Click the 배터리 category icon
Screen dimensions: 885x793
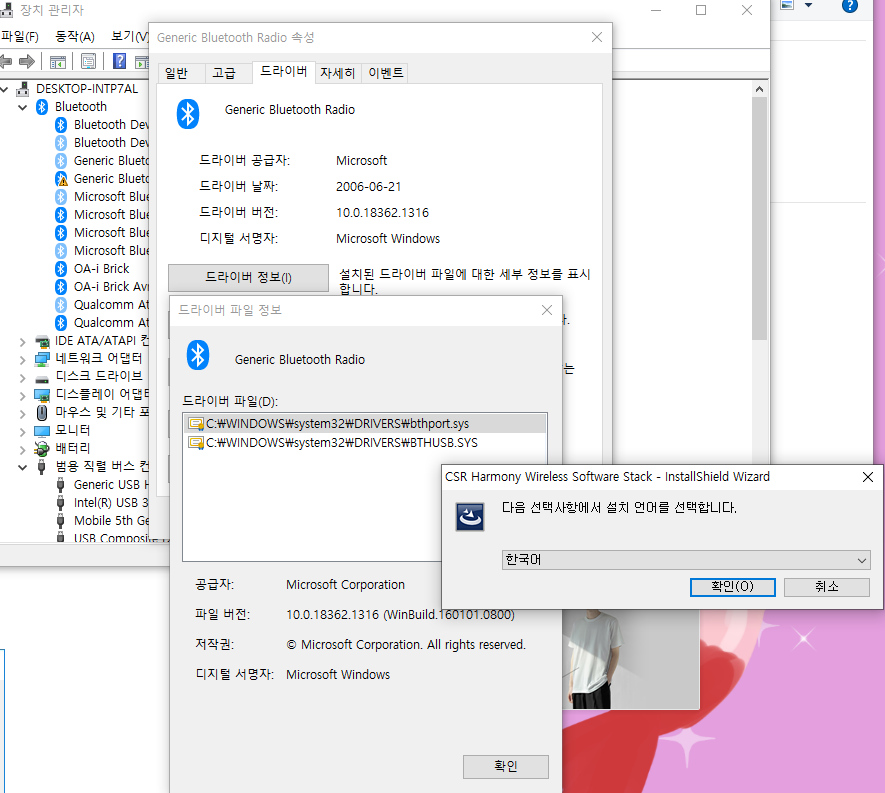(42, 449)
